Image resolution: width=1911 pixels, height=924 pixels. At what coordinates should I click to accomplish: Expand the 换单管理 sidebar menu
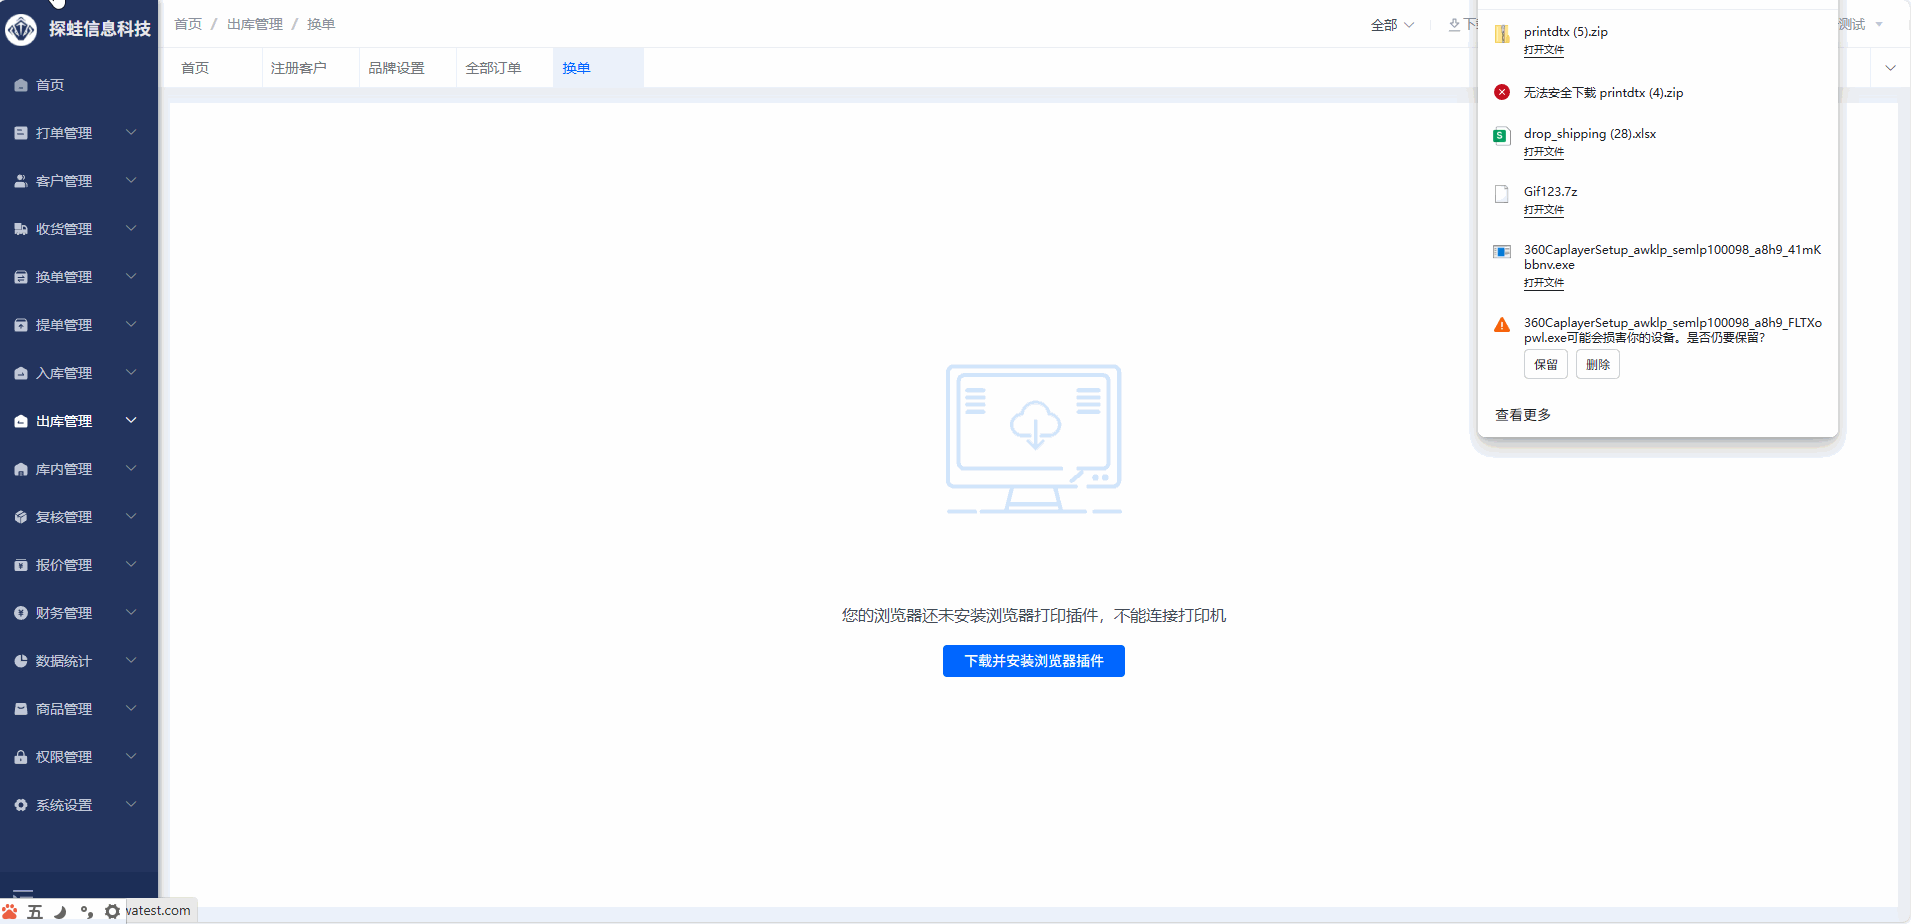[131, 277]
